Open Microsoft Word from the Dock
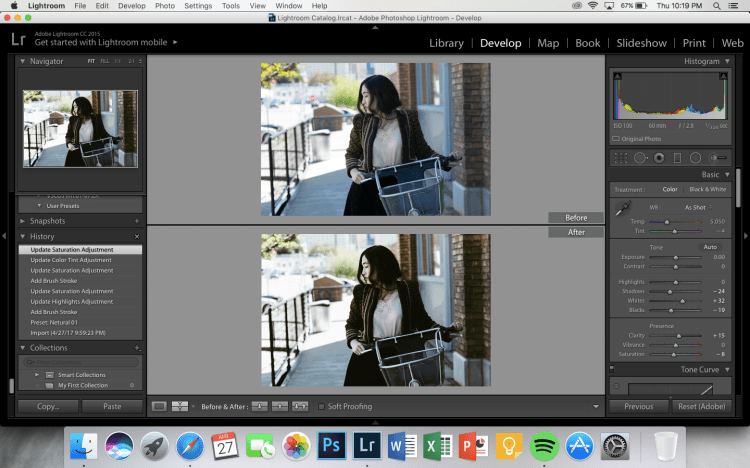 tap(402, 446)
